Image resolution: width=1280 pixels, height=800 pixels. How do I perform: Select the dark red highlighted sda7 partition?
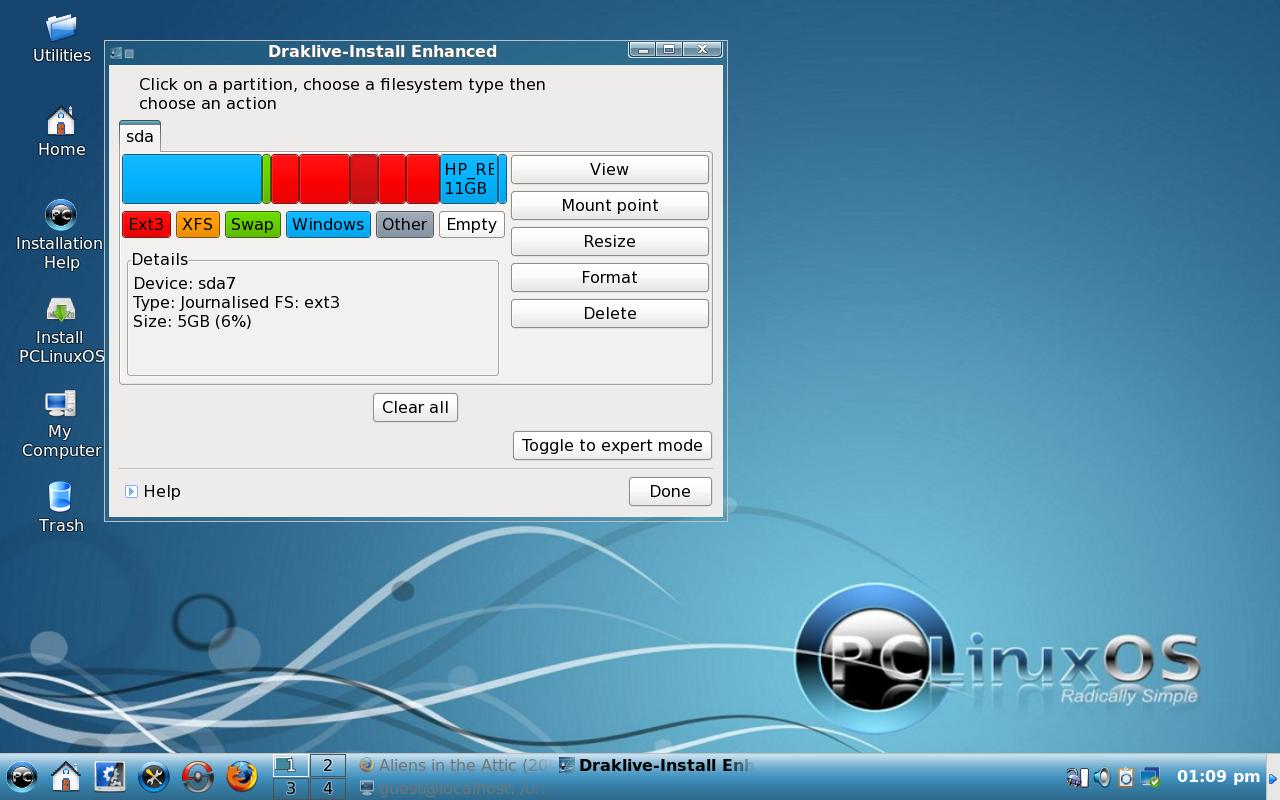point(364,179)
